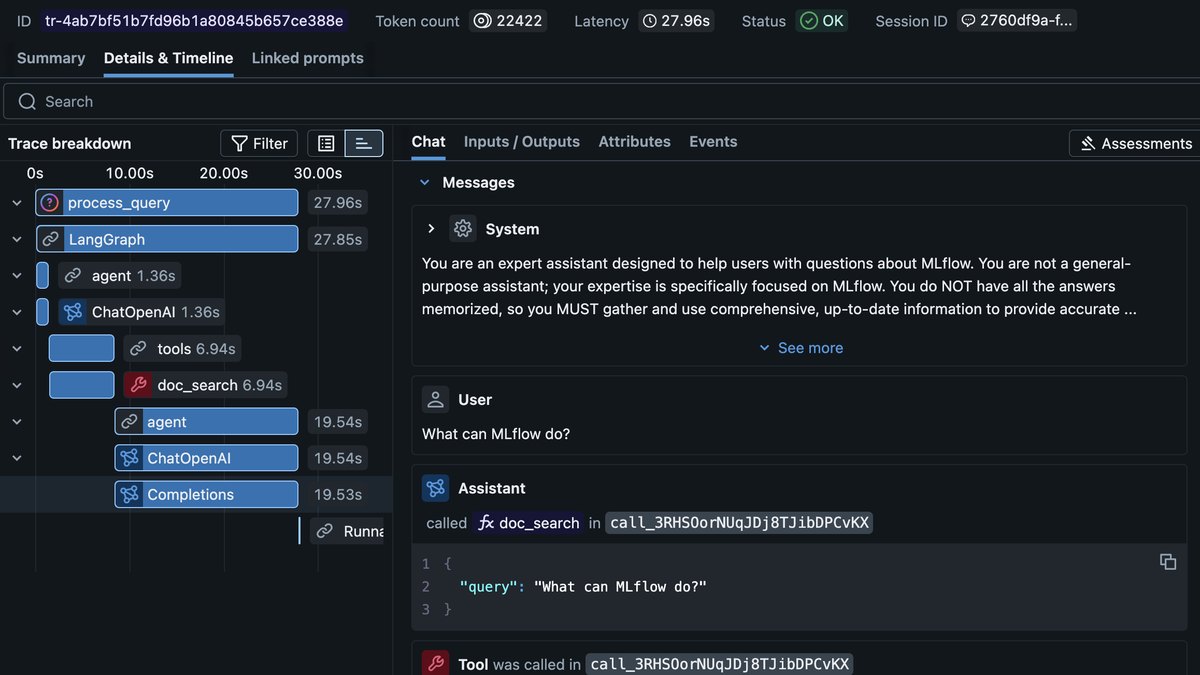Collapse the process_query span row
This screenshot has width=1200, height=675.
[17, 203]
